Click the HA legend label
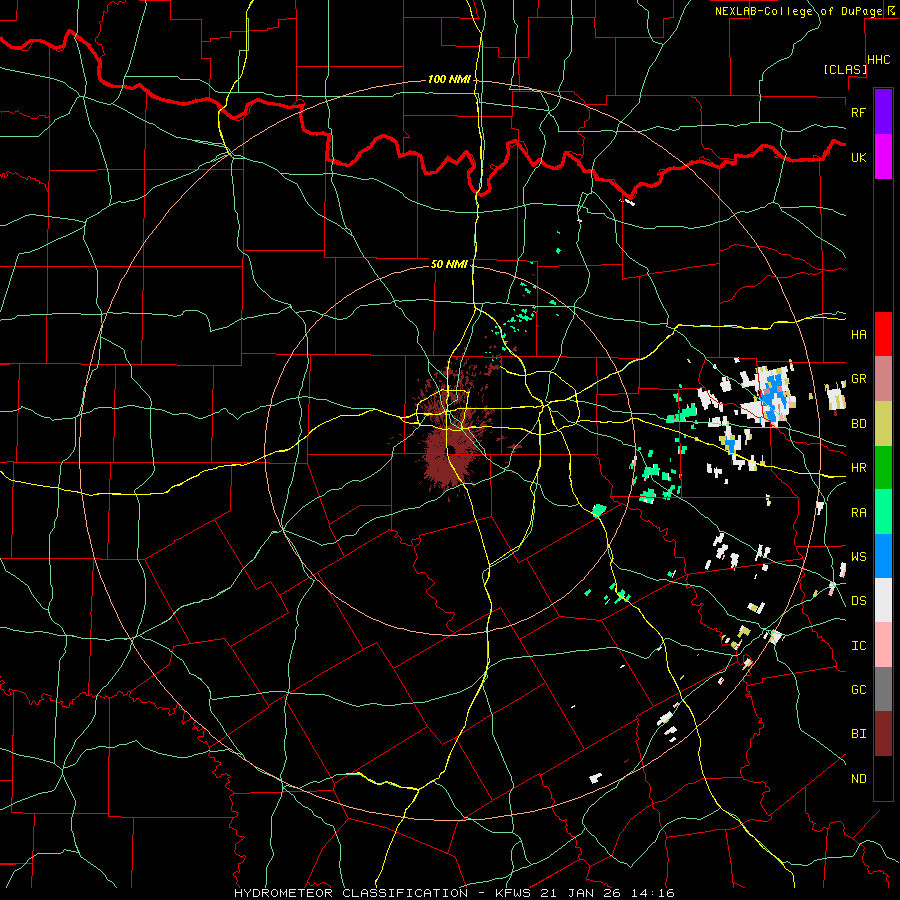 (859, 334)
